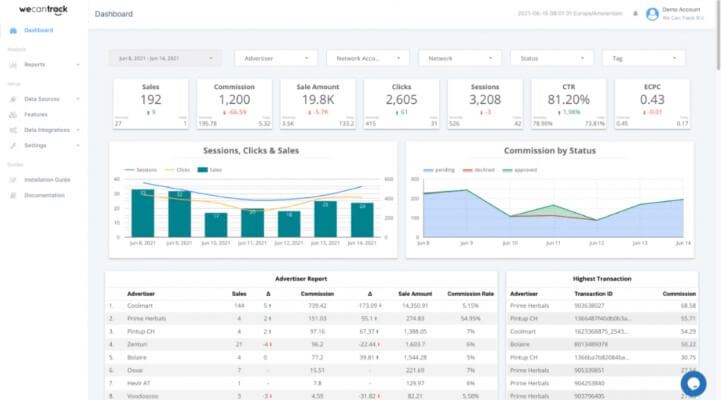Click the Dashboard home icon in sidebar
This screenshot has height=400, width=721.
click(13, 31)
